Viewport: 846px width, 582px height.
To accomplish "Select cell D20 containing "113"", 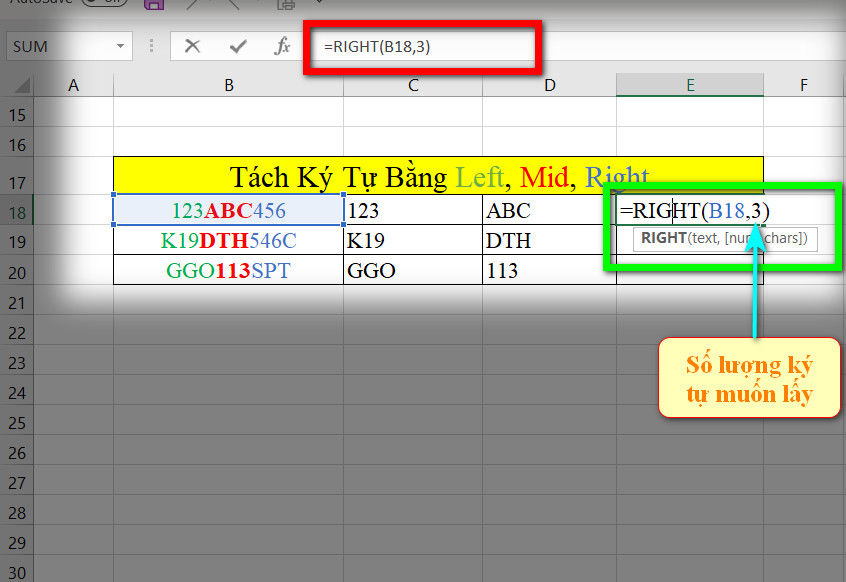I will [x=550, y=270].
